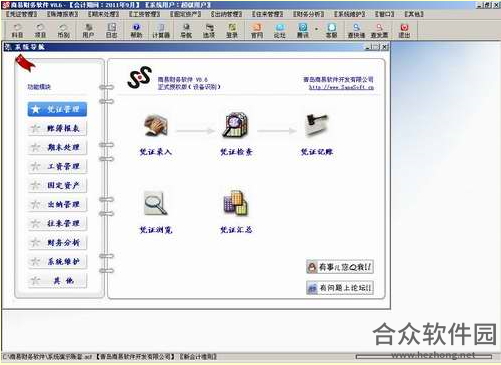The height and width of the screenshot is (365, 501).
Task: Click the 帮助 help toolbar icon
Action: coord(136,31)
